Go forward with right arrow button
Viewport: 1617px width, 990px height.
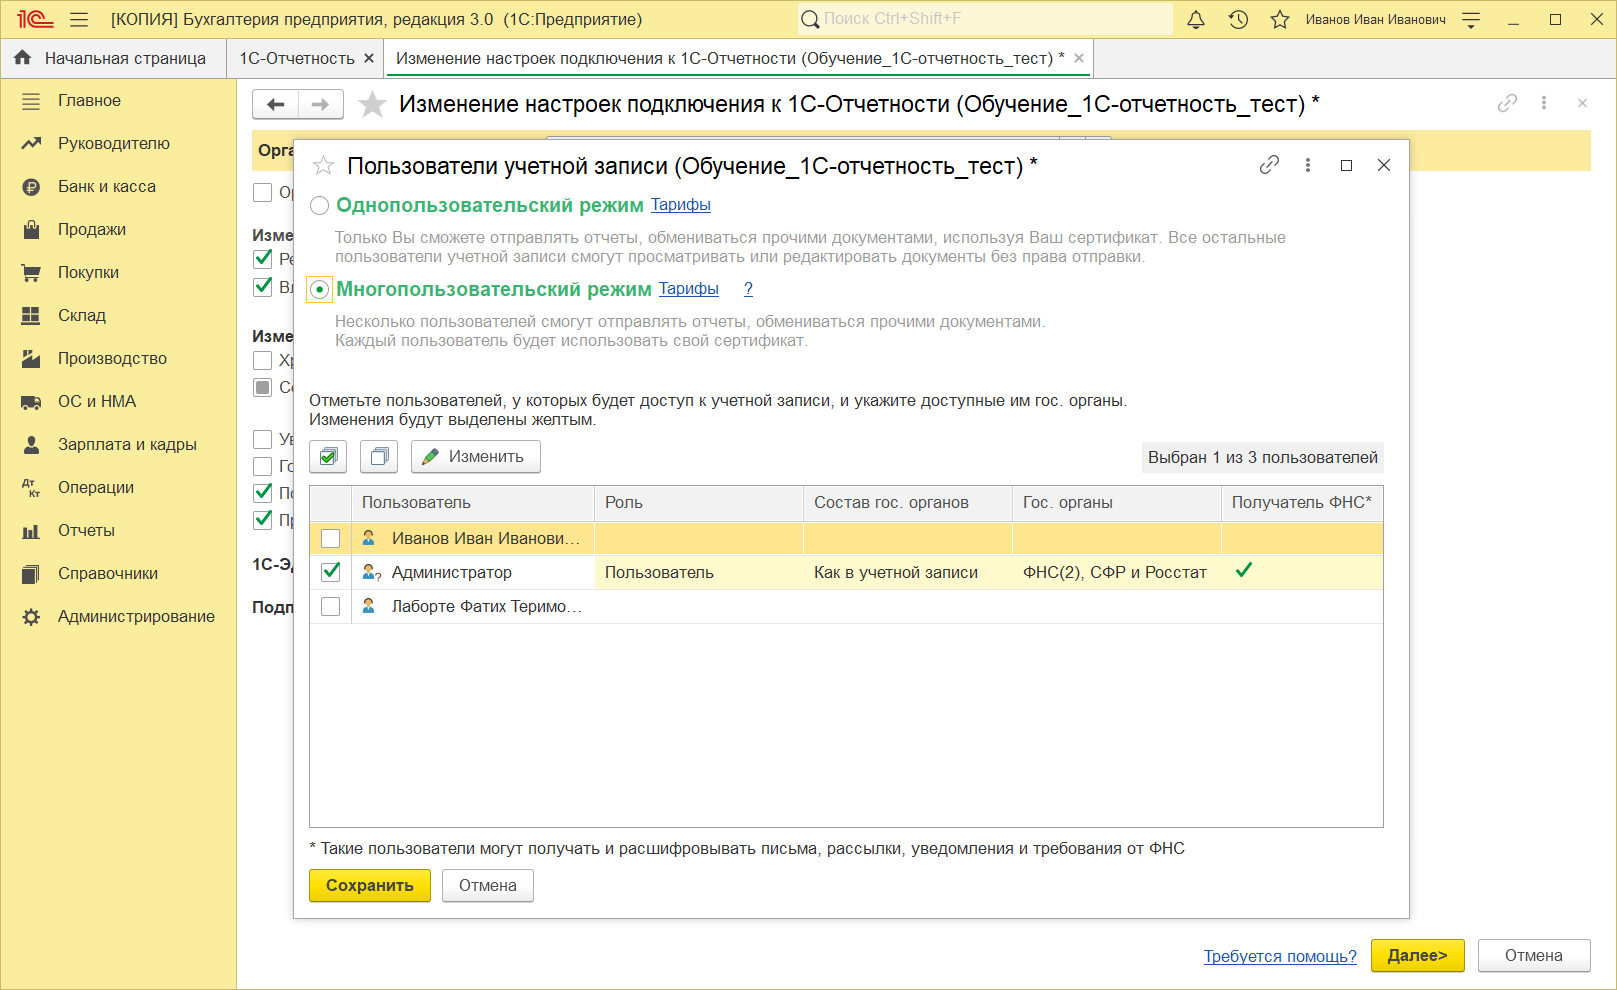pyautogui.click(x=321, y=104)
